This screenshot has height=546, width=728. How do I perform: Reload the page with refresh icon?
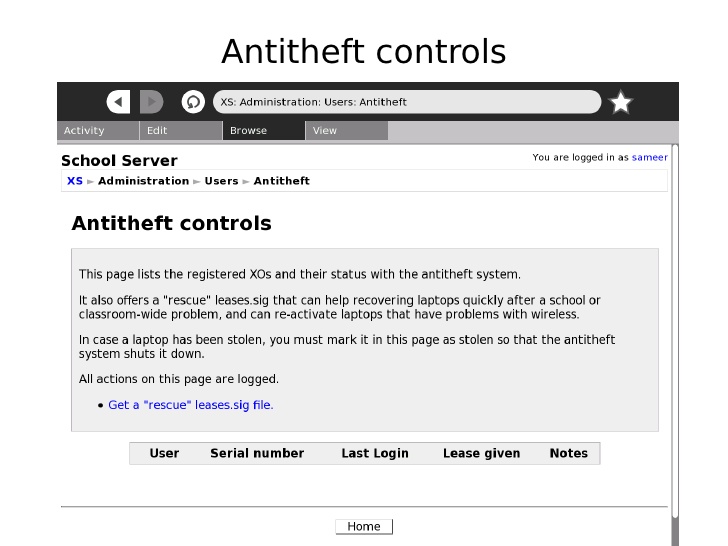(x=193, y=102)
